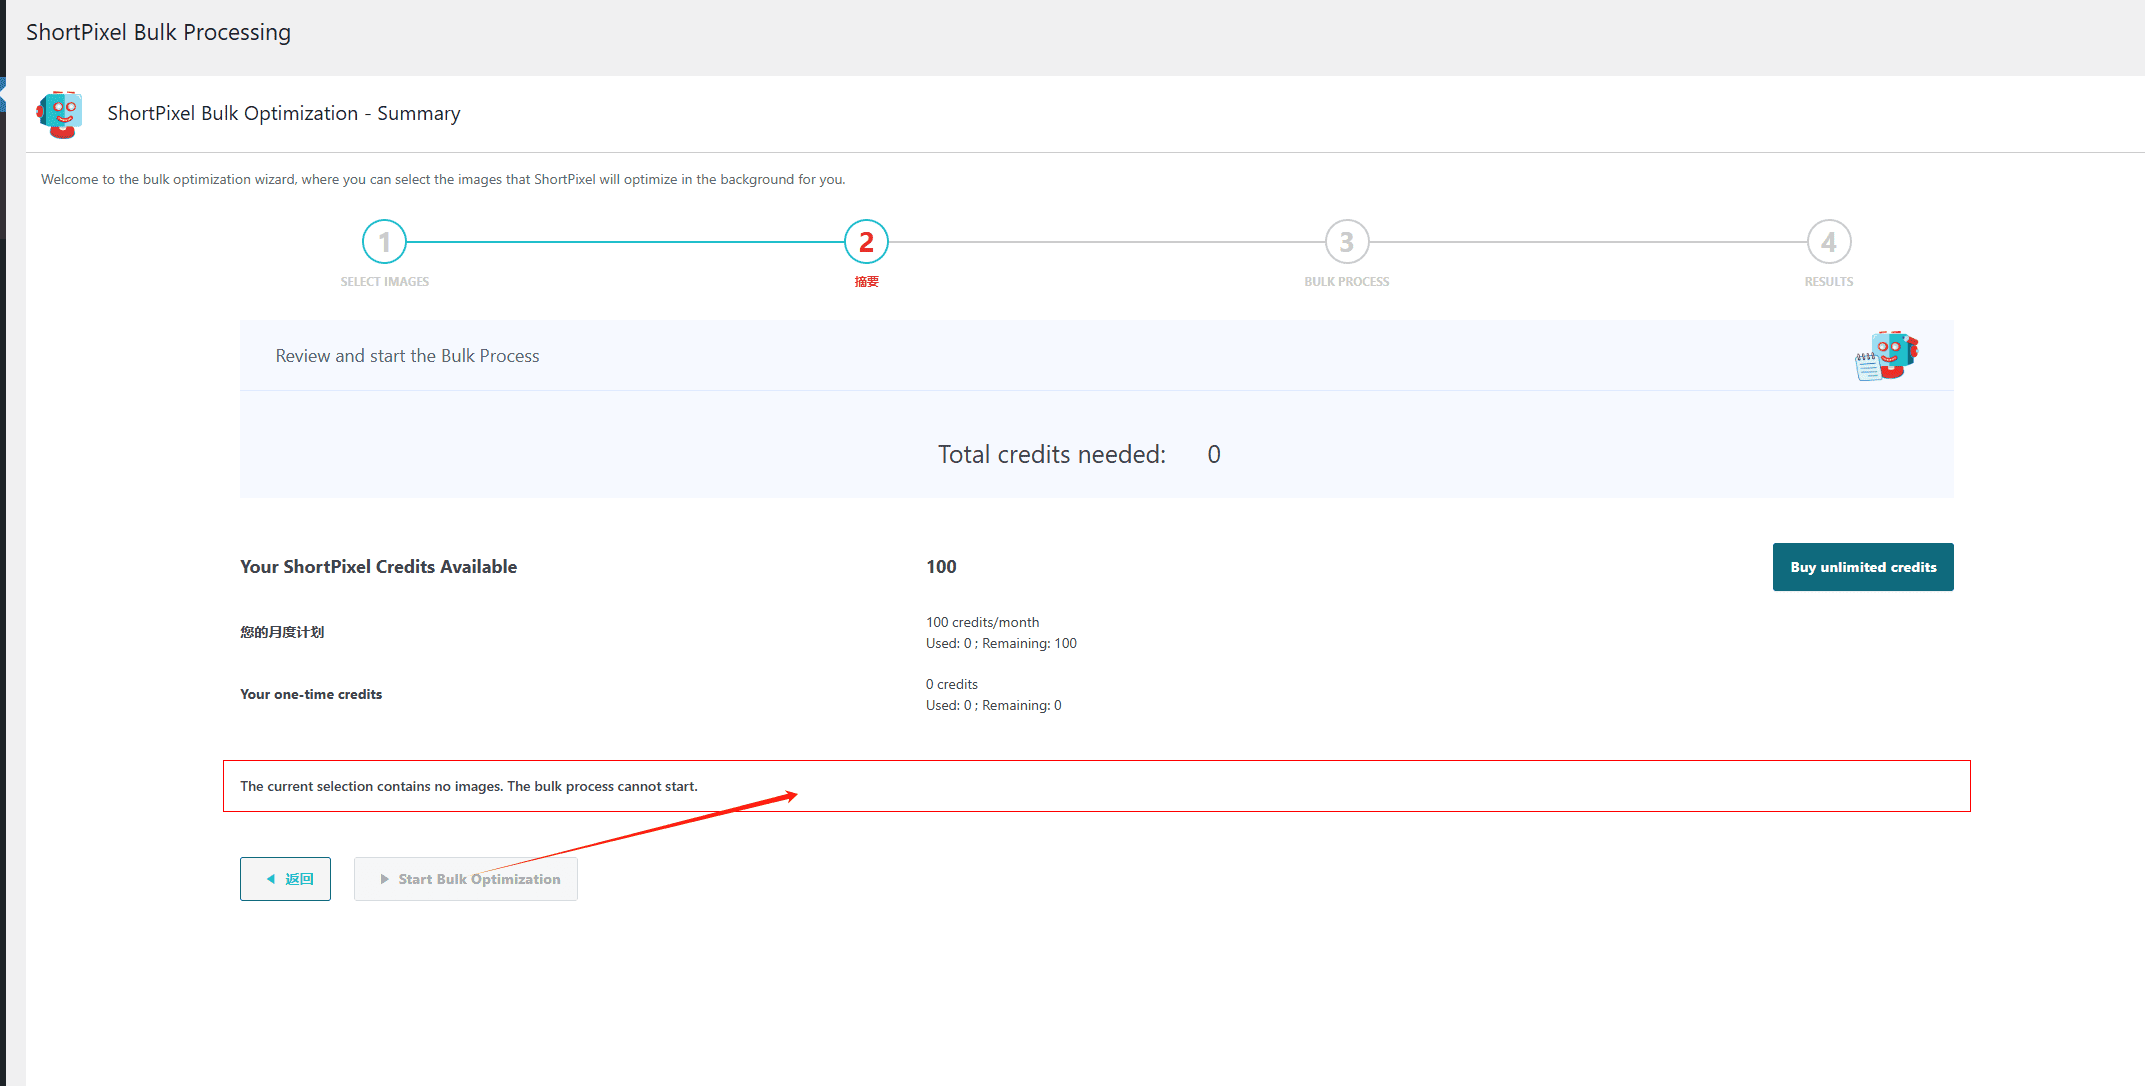
Task: Open step 4 Results circle
Action: [x=1829, y=242]
